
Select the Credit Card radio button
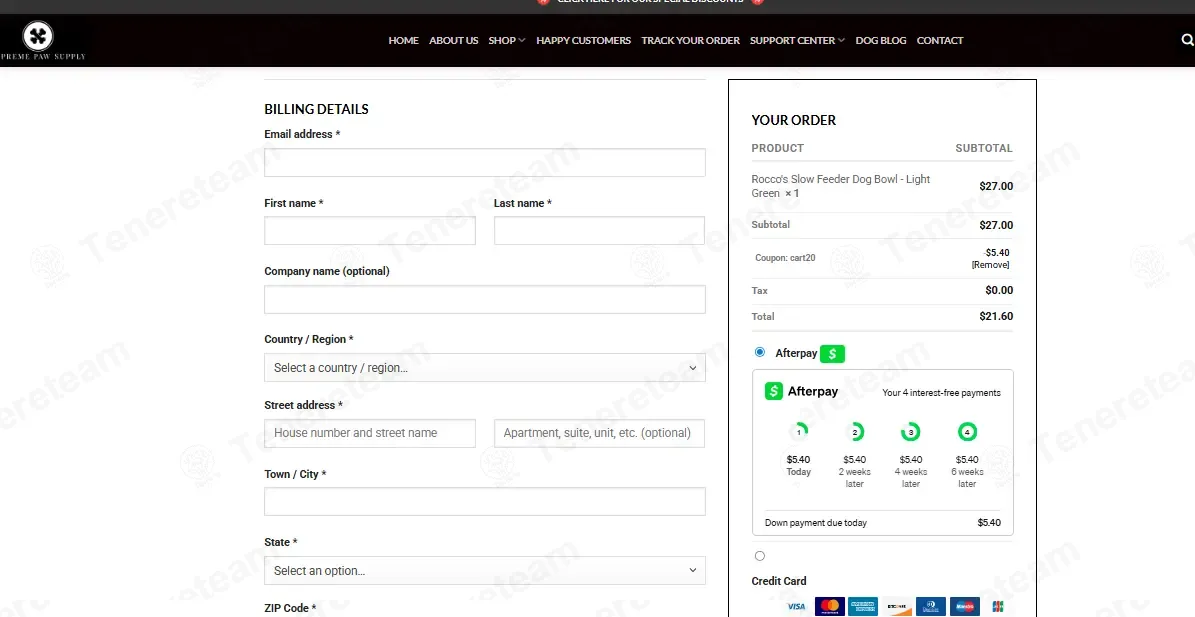[760, 556]
